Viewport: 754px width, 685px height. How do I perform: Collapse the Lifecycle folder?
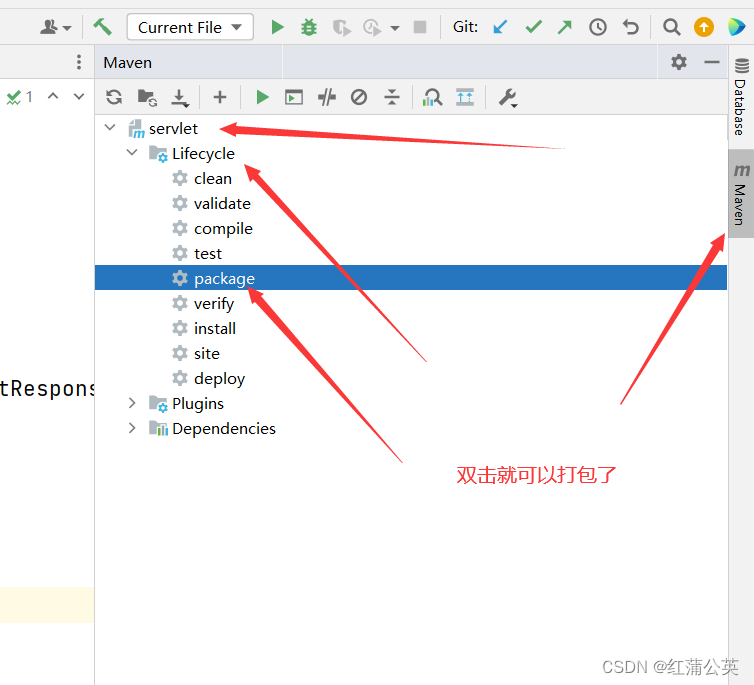pos(132,152)
